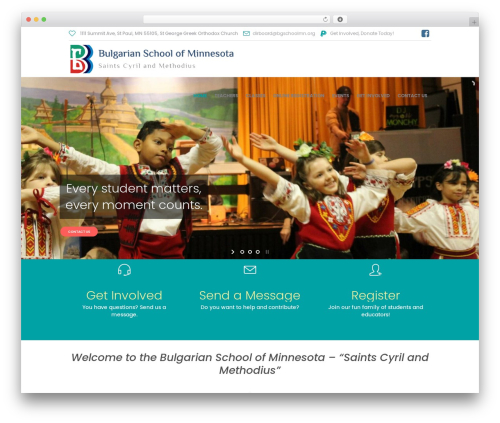Screen dimensions: 500x423
Task: Click the heart location icon by the address
Action: (x=72, y=33)
